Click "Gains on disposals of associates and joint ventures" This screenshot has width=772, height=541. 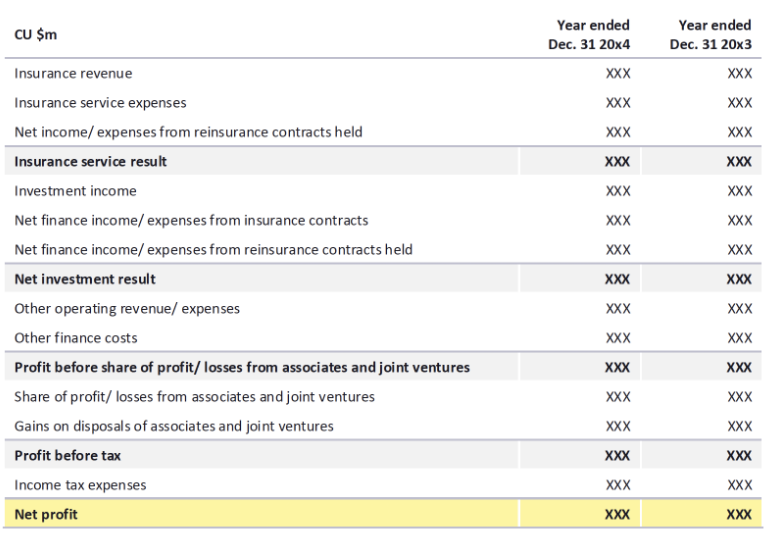tap(174, 426)
